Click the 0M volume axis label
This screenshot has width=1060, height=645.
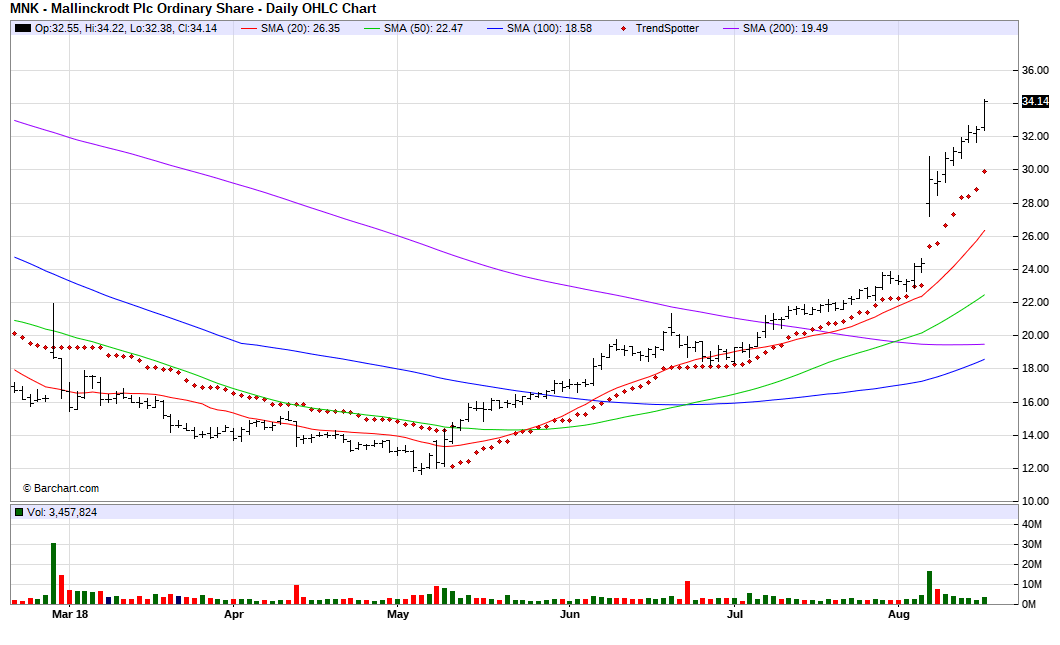point(1029,604)
